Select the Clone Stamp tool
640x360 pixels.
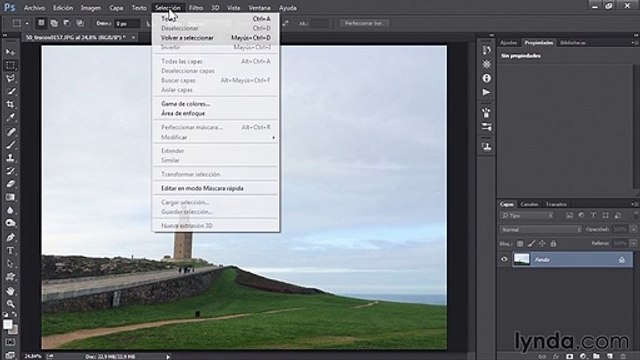click(x=11, y=158)
